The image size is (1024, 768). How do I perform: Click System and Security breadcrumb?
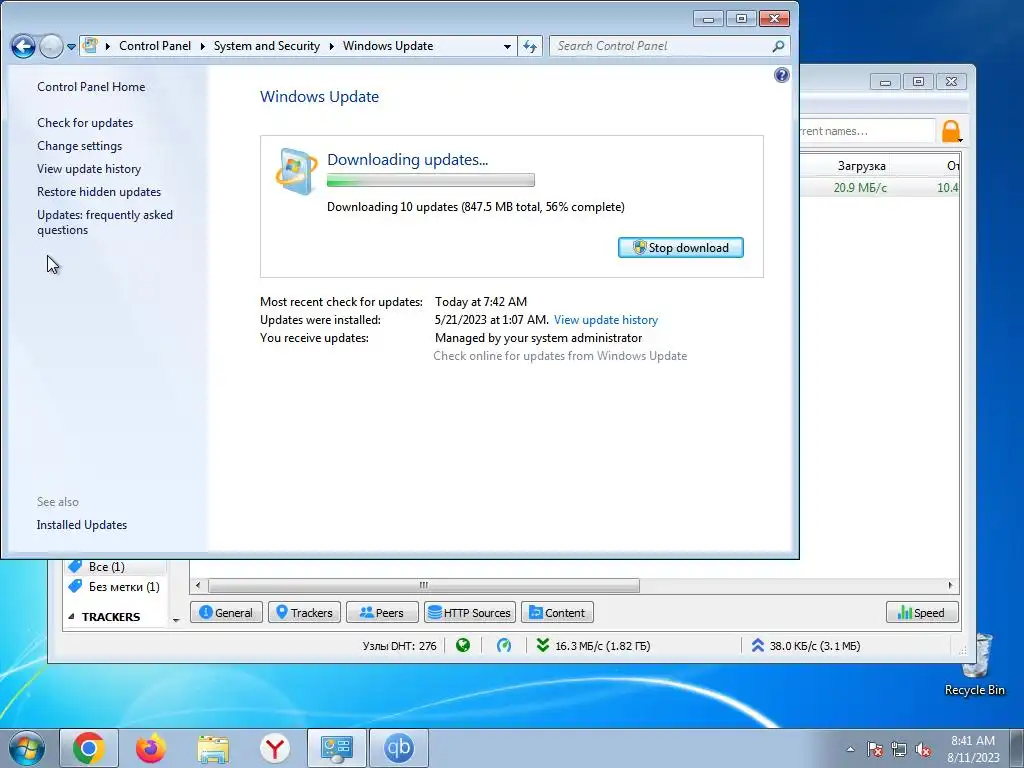(266, 46)
